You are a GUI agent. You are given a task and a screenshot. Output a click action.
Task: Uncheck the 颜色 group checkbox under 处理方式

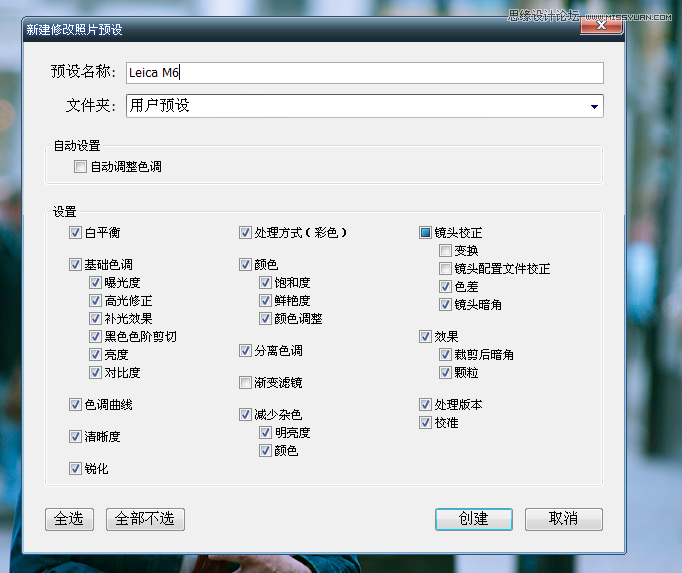245,265
